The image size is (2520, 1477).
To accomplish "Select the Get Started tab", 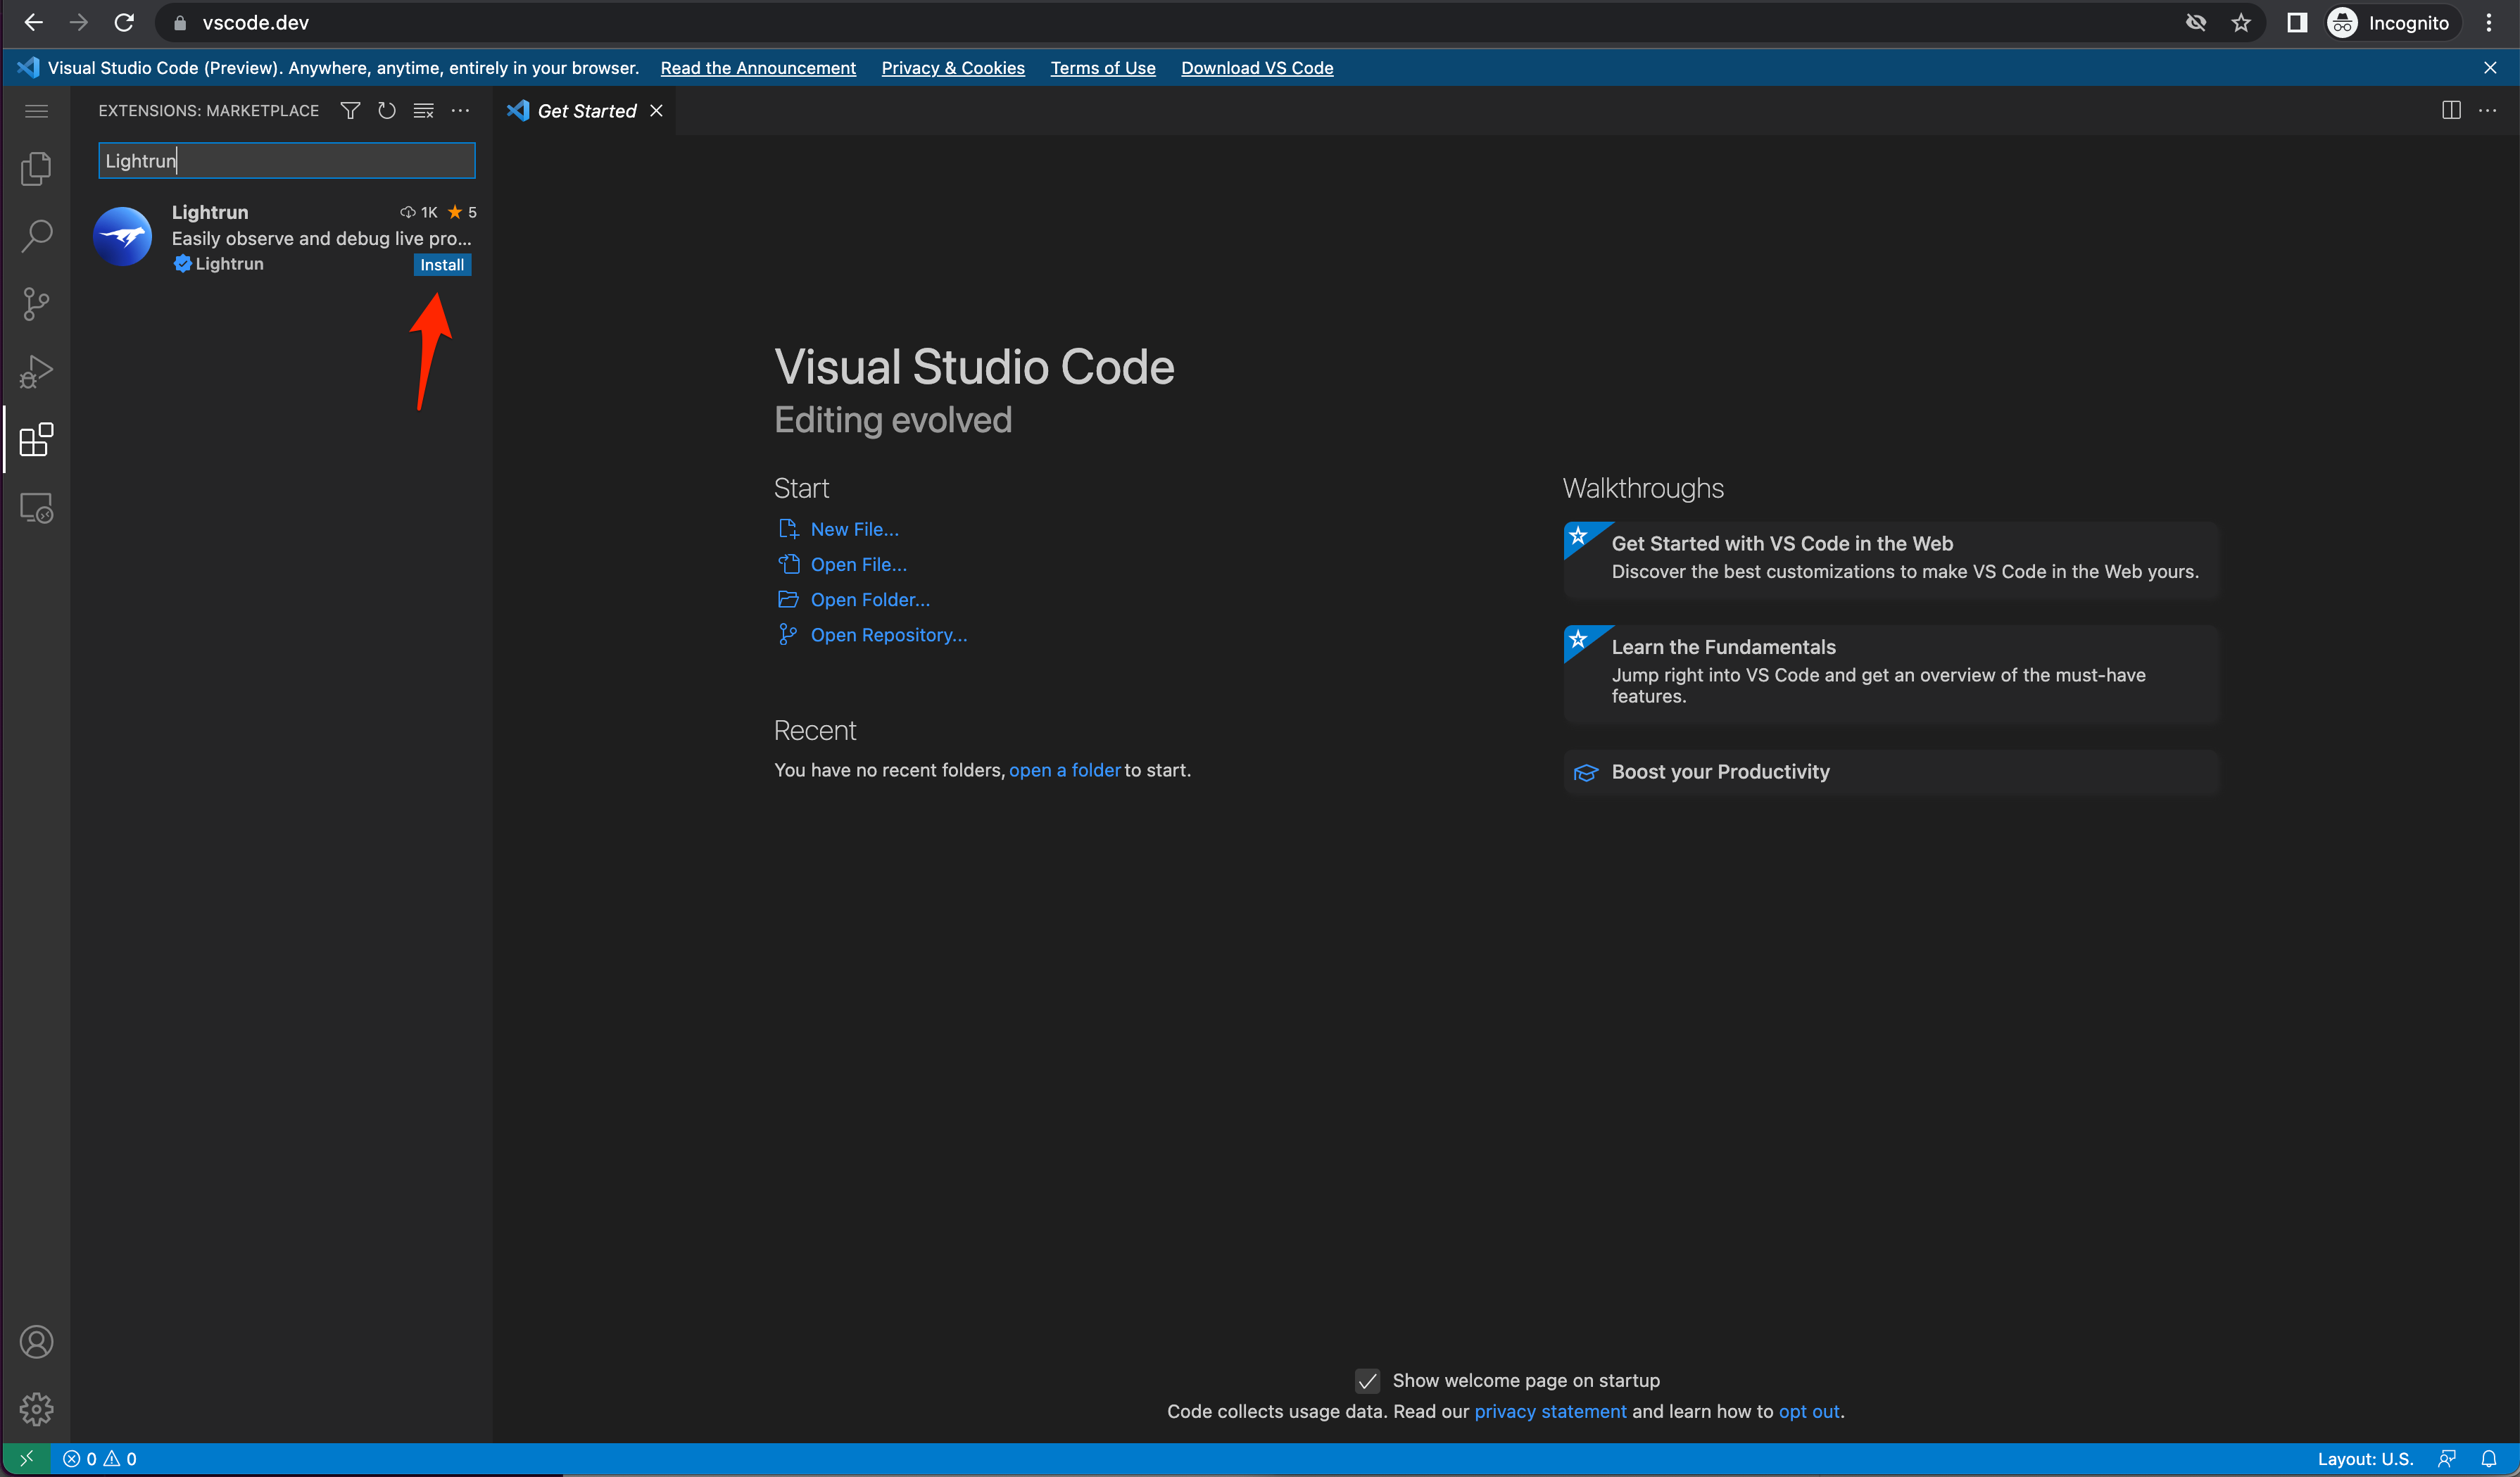I will (x=586, y=111).
